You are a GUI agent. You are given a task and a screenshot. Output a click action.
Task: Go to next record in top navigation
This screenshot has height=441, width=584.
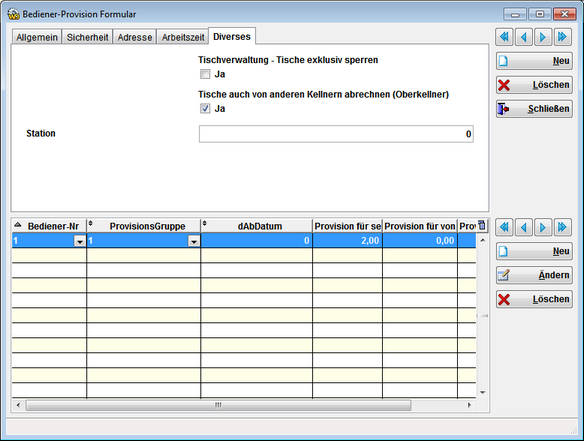(543, 37)
